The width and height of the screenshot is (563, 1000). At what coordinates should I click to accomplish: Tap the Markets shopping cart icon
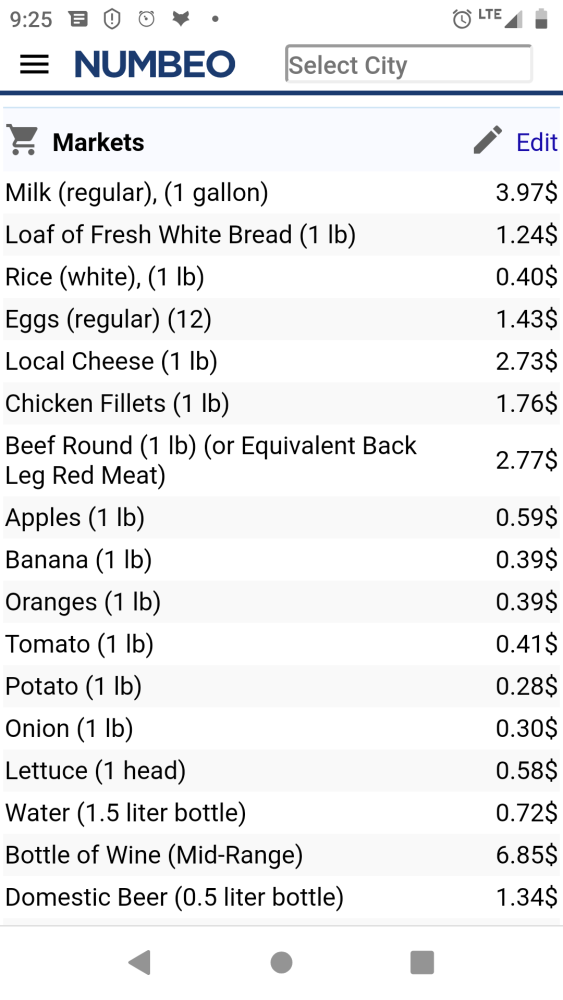click(22, 140)
